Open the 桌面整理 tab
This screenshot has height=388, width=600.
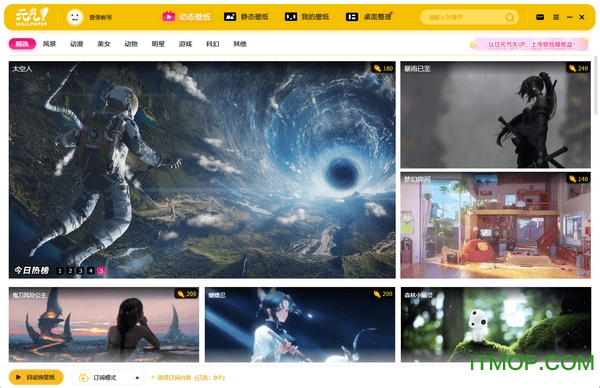pos(369,17)
